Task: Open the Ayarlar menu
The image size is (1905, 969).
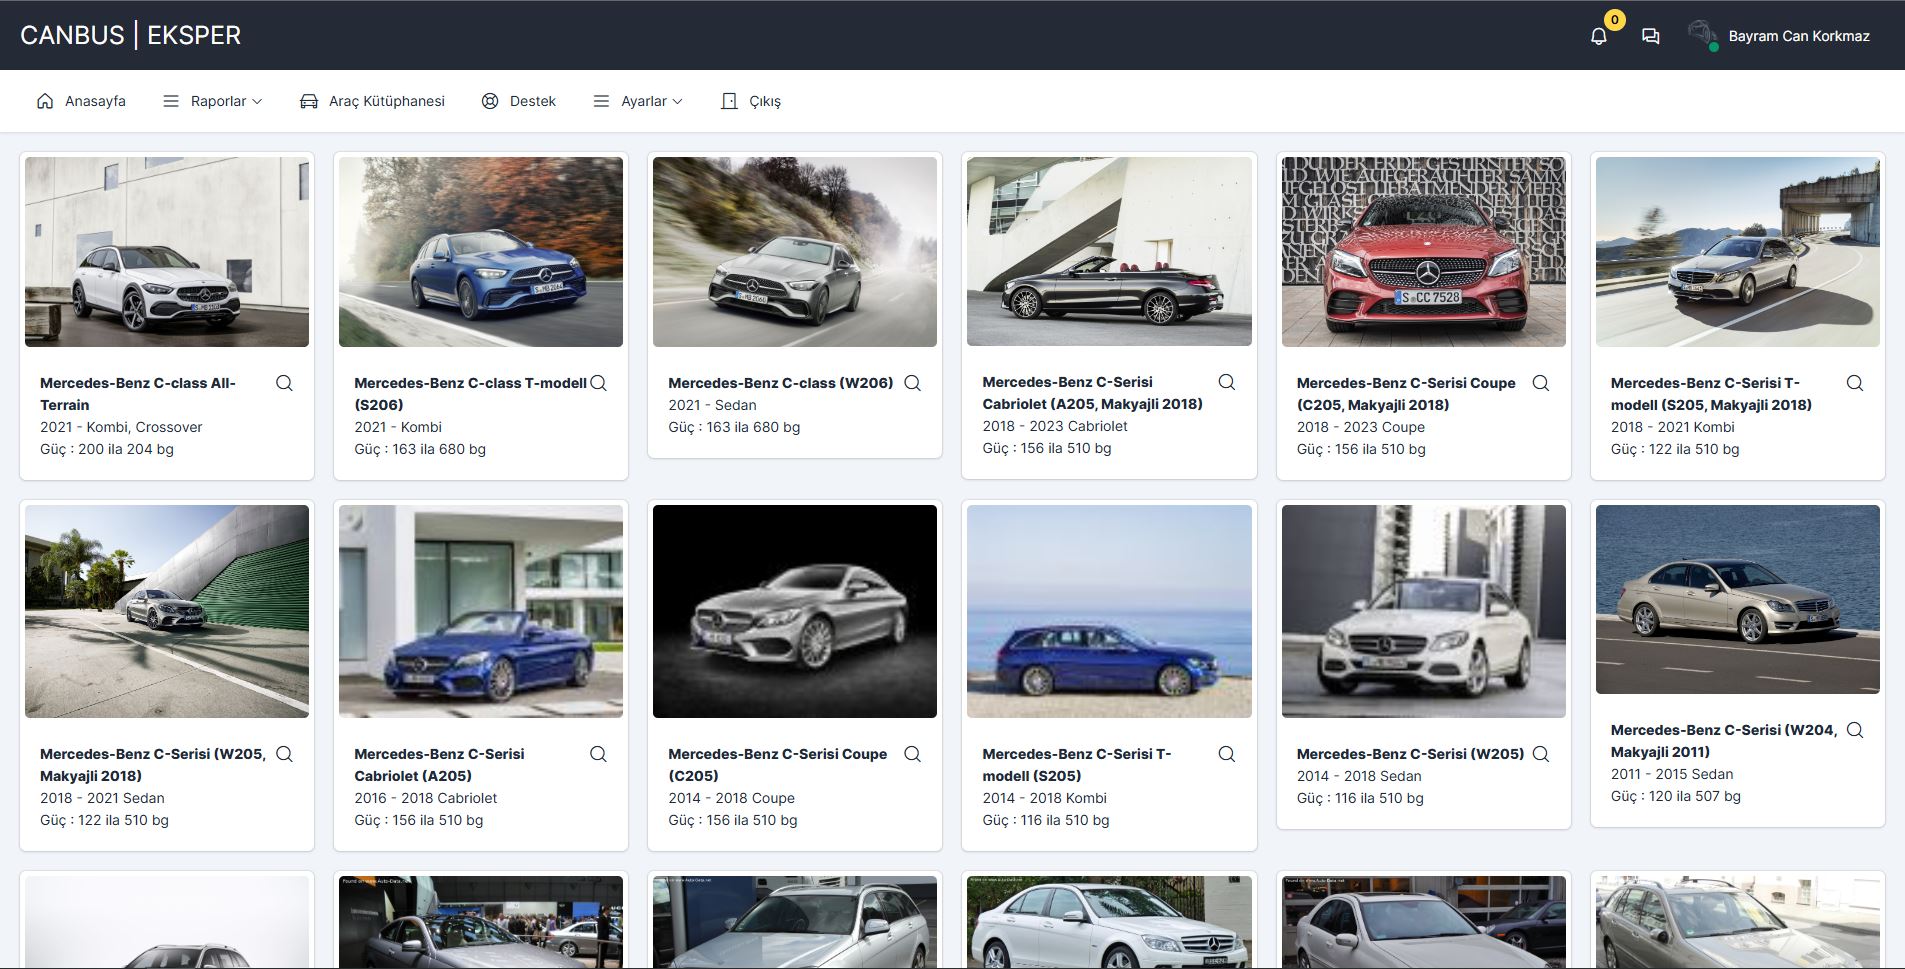Action: coord(638,101)
